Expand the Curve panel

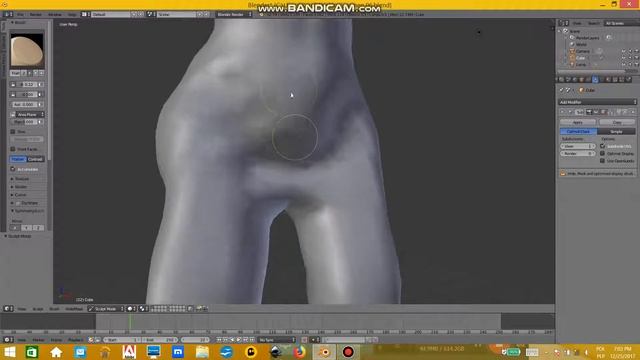coord(20,195)
